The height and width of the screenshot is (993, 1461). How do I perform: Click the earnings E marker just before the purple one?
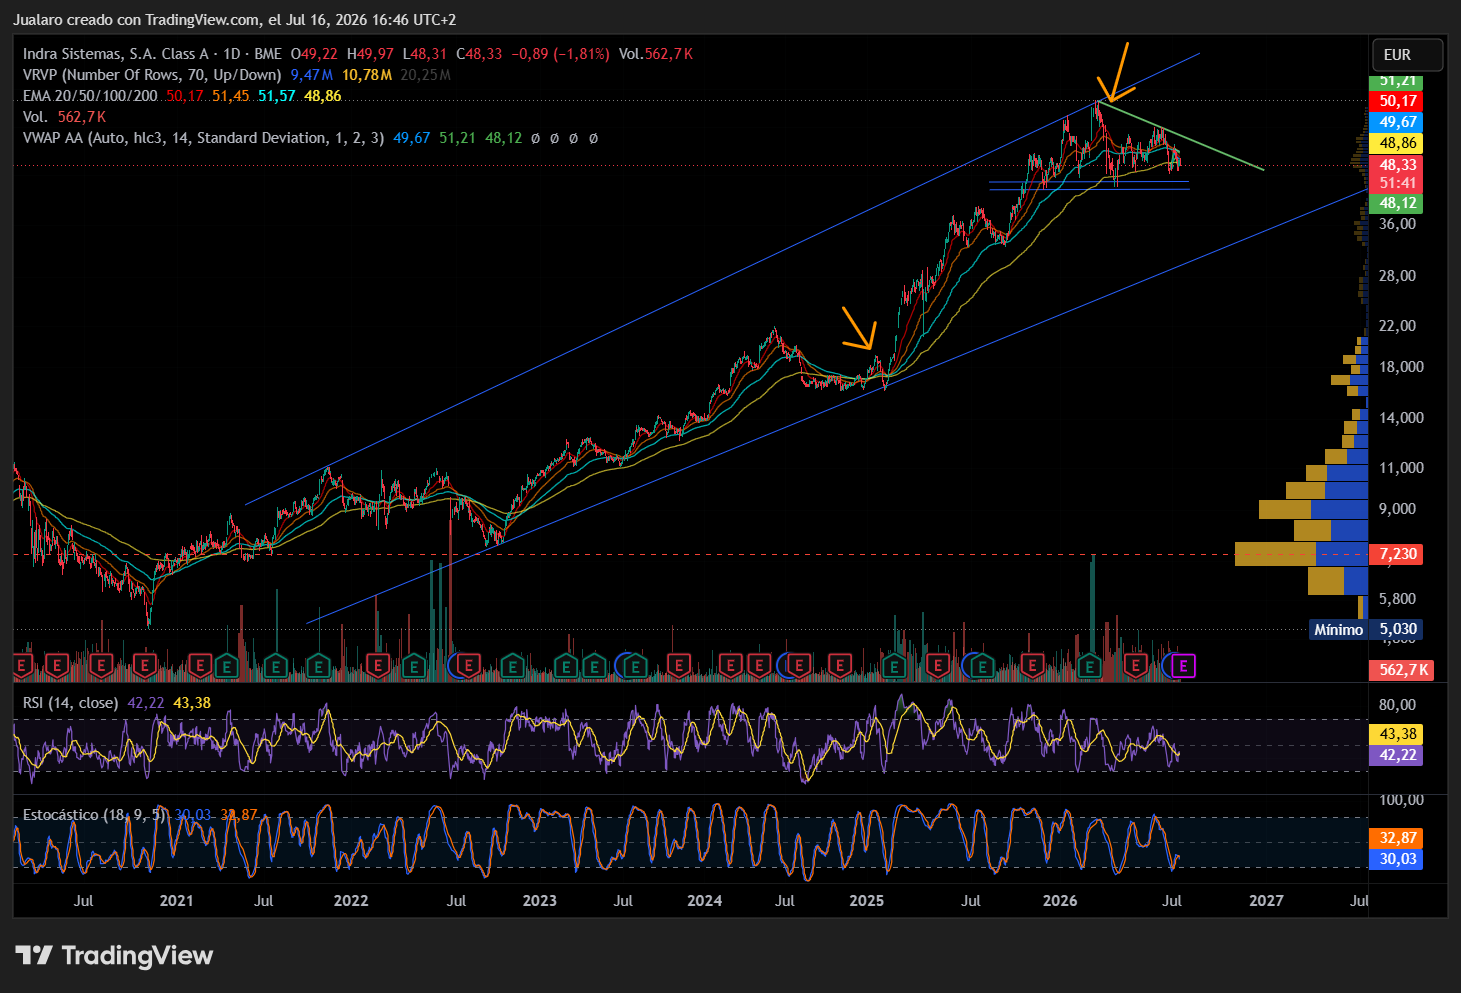coord(1136,666)
